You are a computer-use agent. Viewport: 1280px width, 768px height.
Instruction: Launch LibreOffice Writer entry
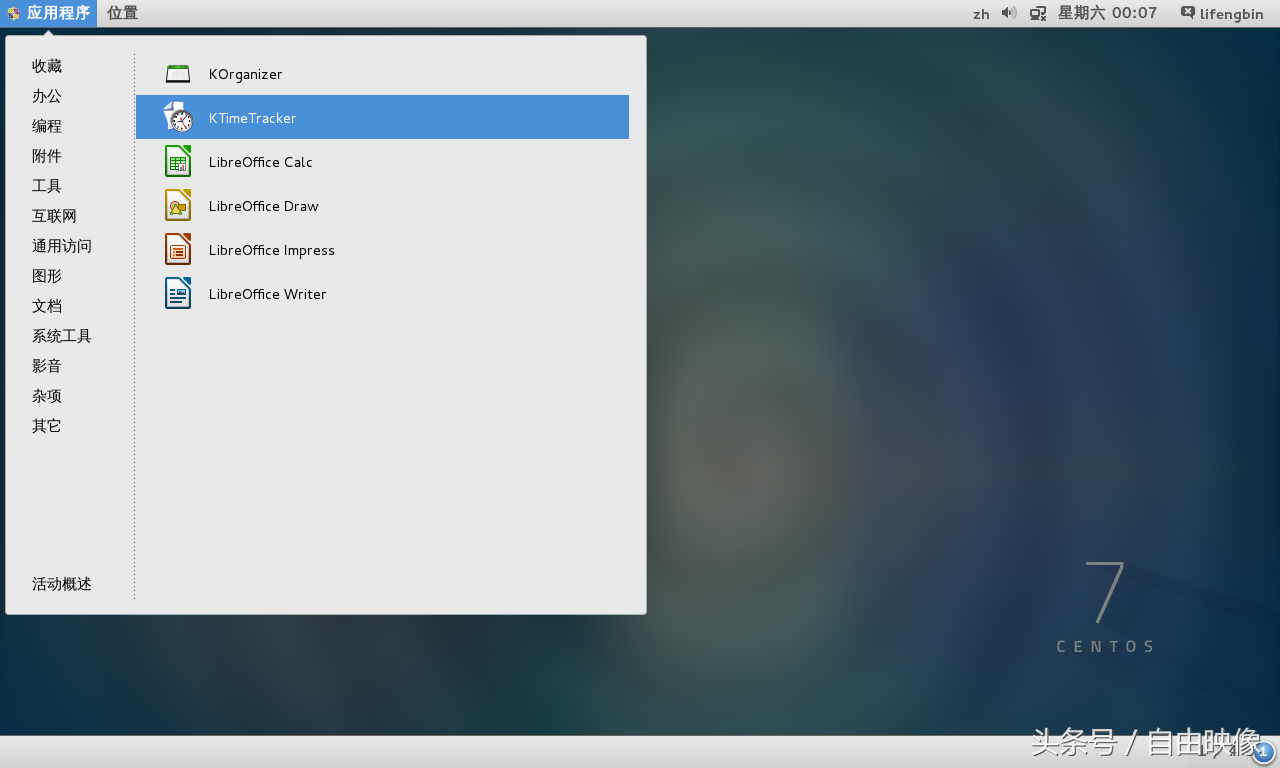coord(382,293)
